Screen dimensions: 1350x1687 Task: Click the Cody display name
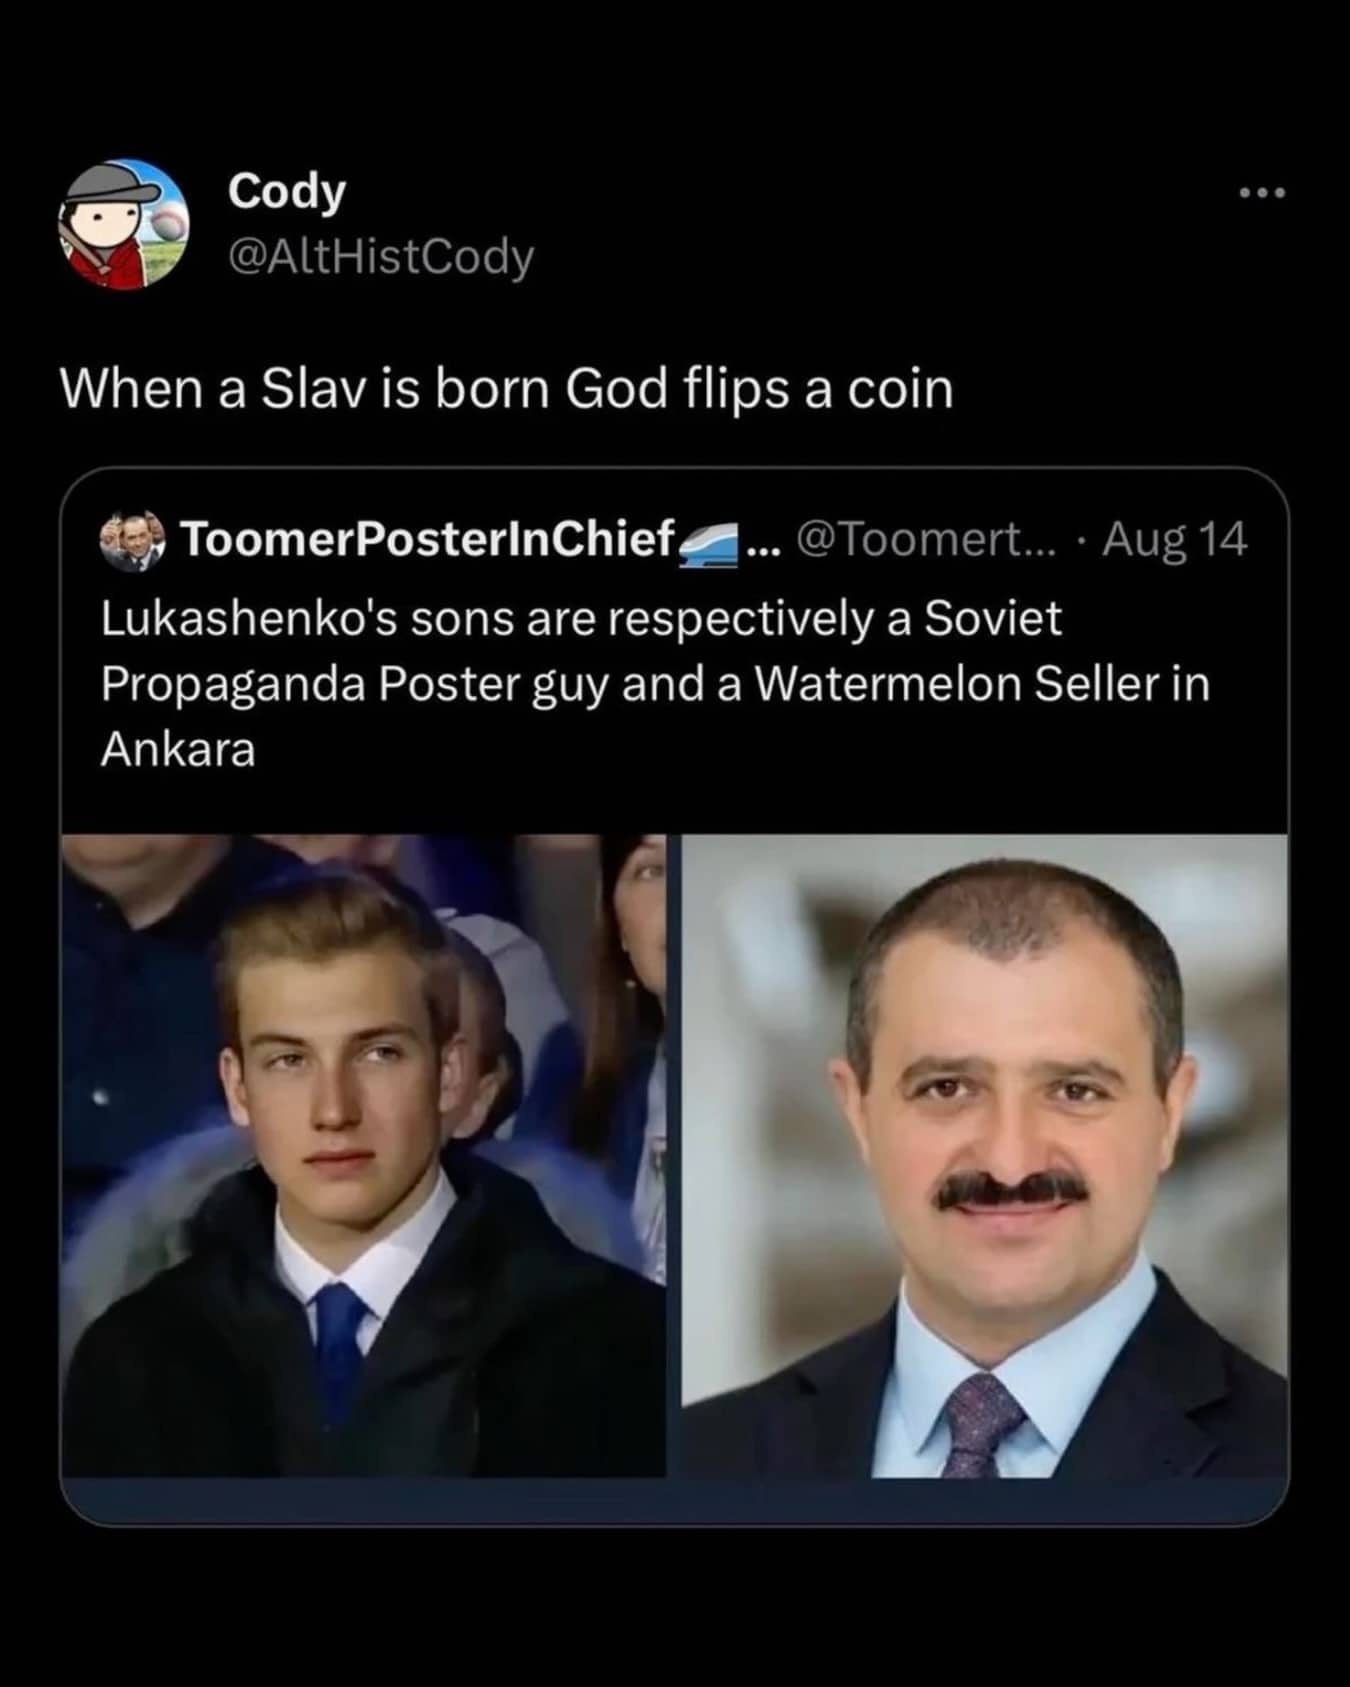pos(287,190)
